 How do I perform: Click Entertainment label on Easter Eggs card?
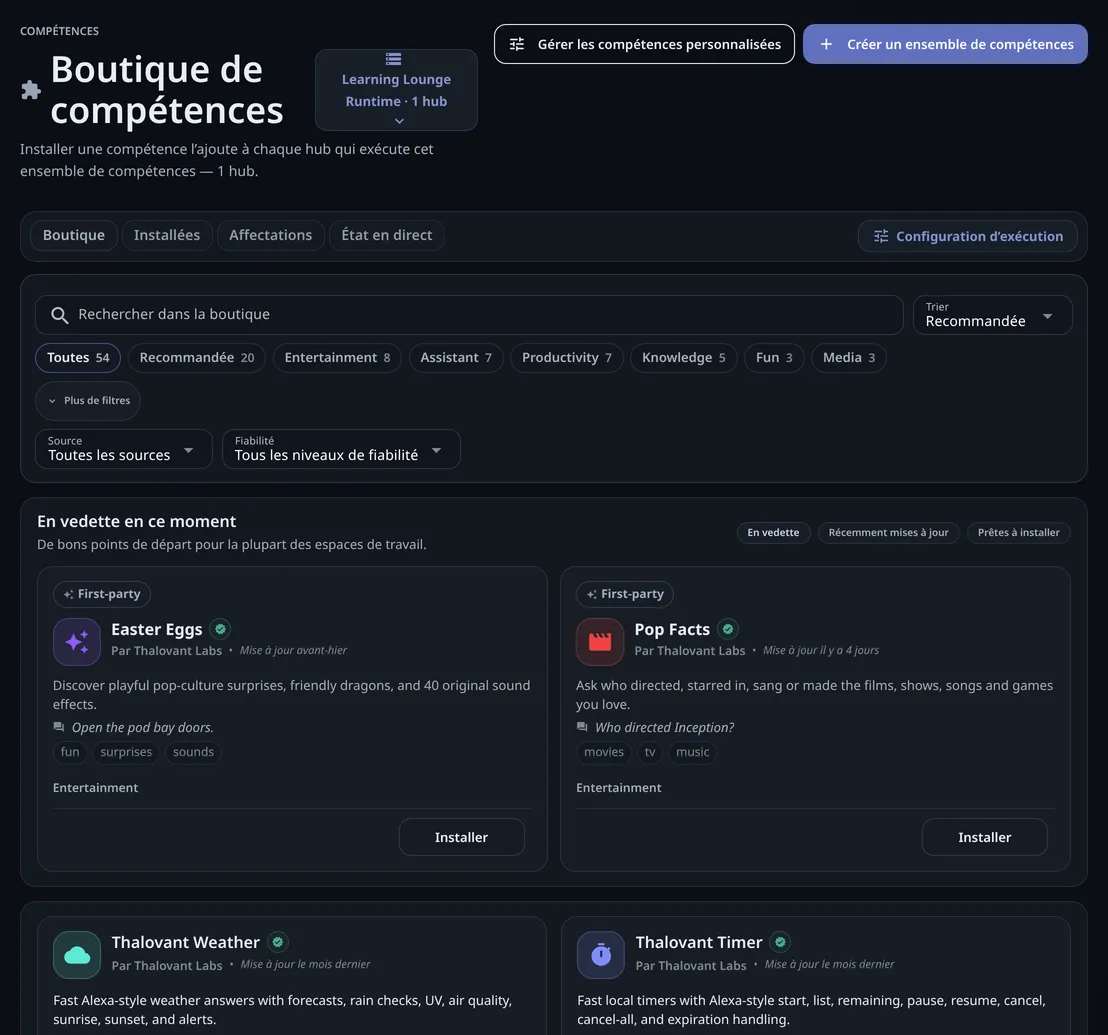pyautogui.click(x=95, y=788)
